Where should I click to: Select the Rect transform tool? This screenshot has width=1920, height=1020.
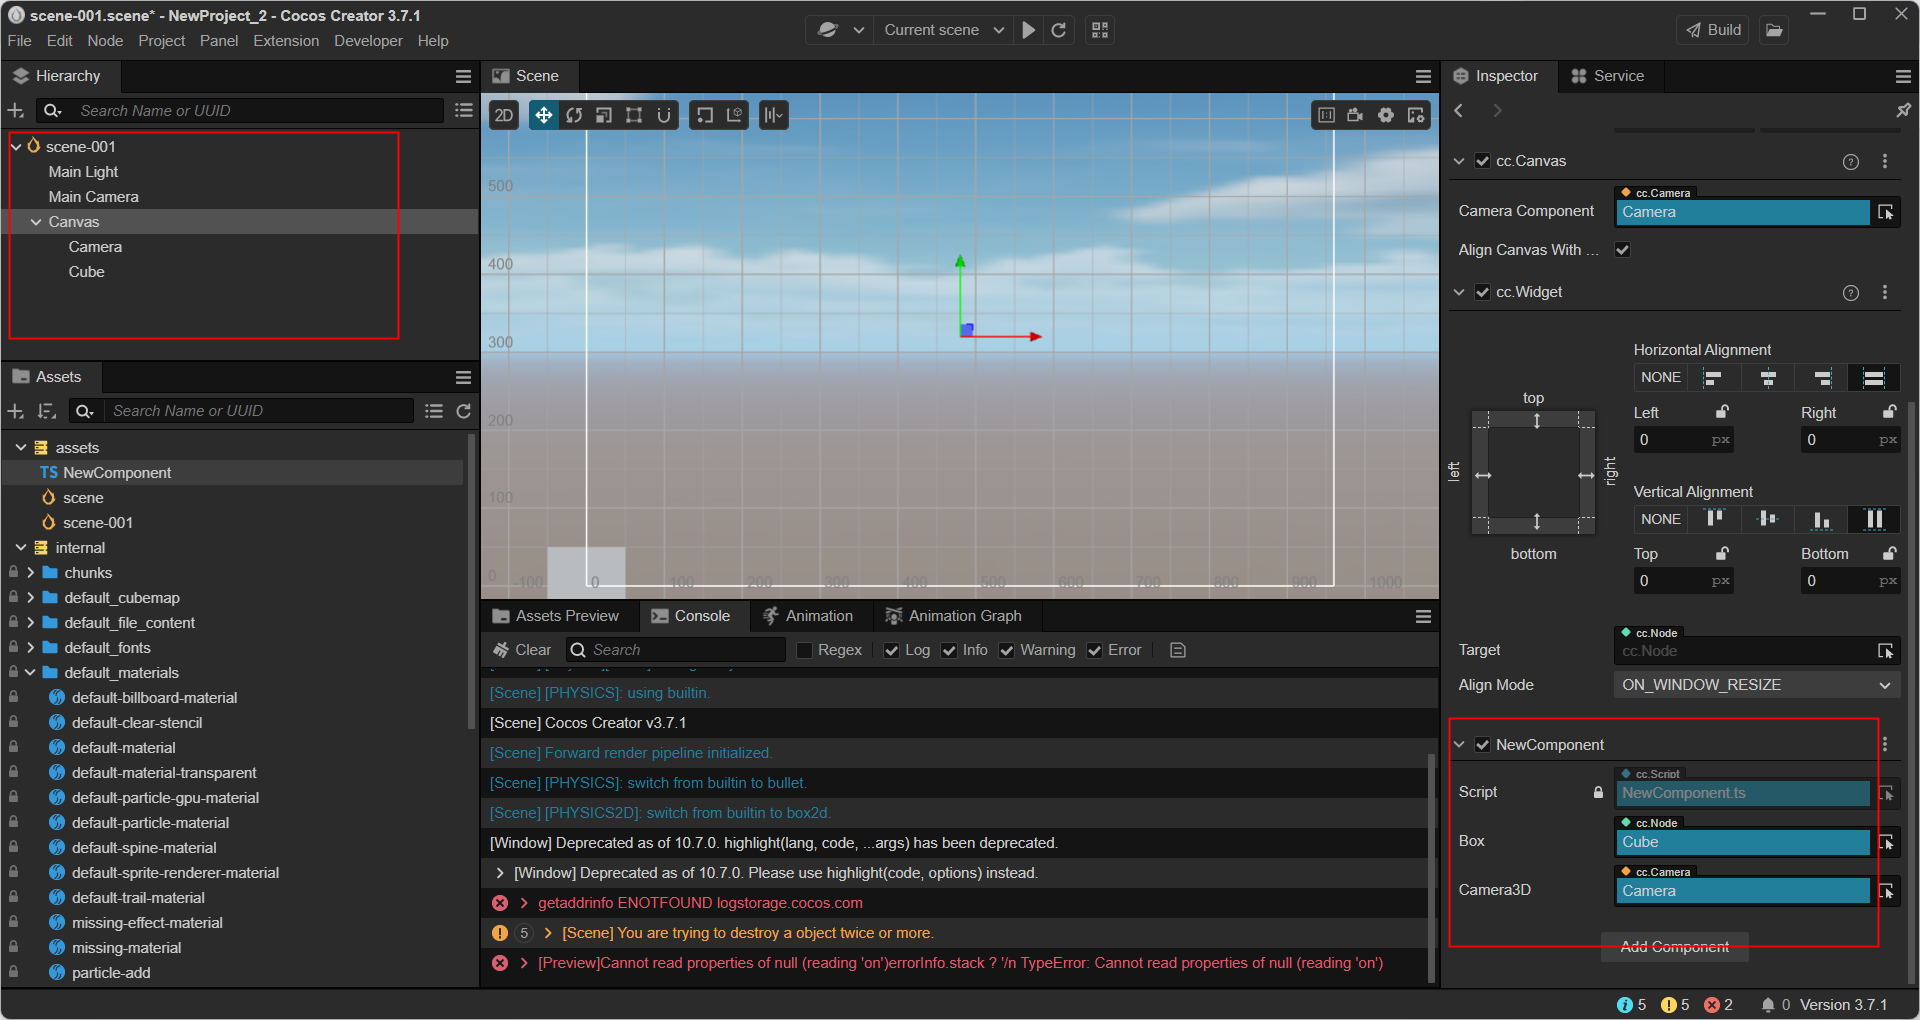634,115
